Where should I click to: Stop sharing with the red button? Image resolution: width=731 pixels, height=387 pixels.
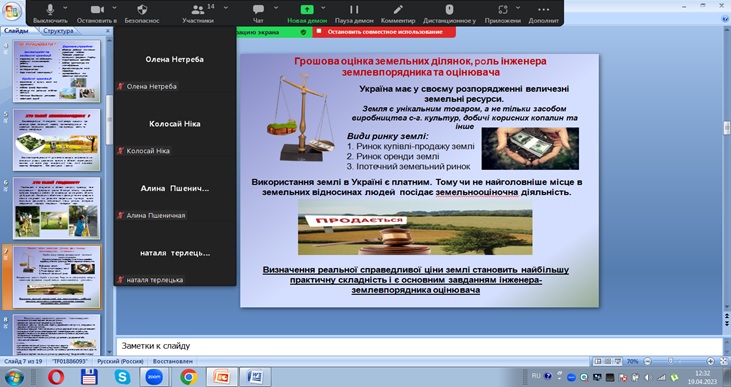(x=384, y=32)
